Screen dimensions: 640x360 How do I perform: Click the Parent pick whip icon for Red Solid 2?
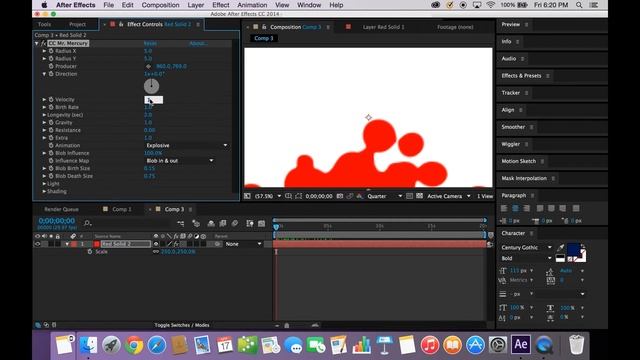pos(218,244)
